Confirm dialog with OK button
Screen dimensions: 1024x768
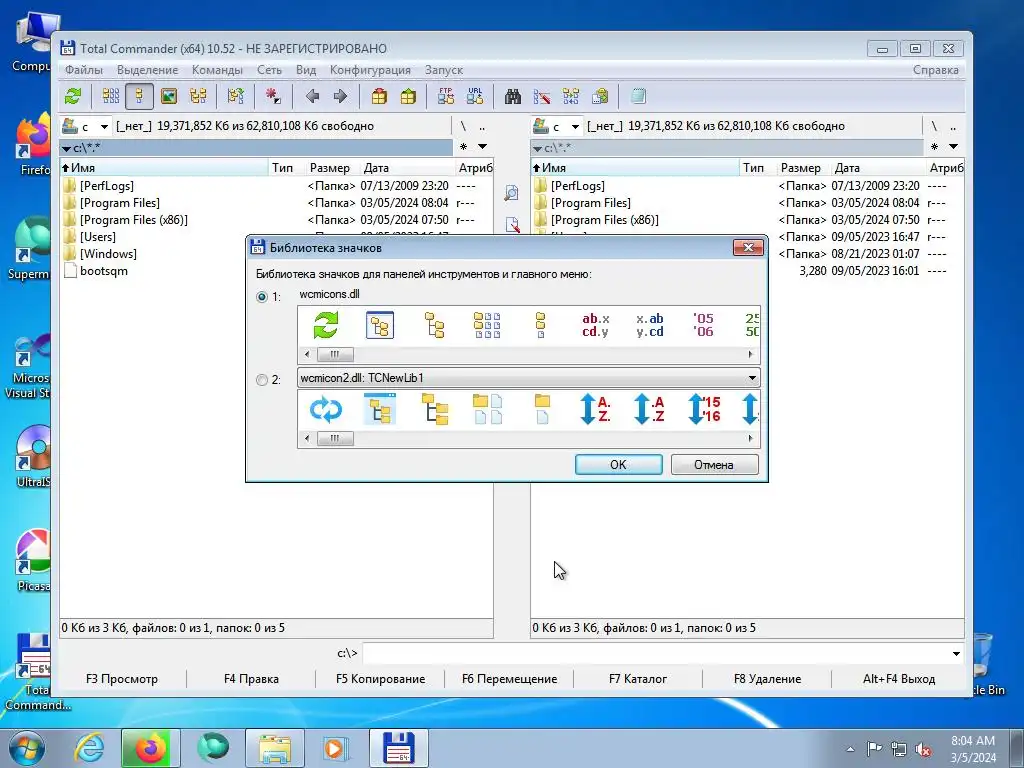tap(618, 465)
